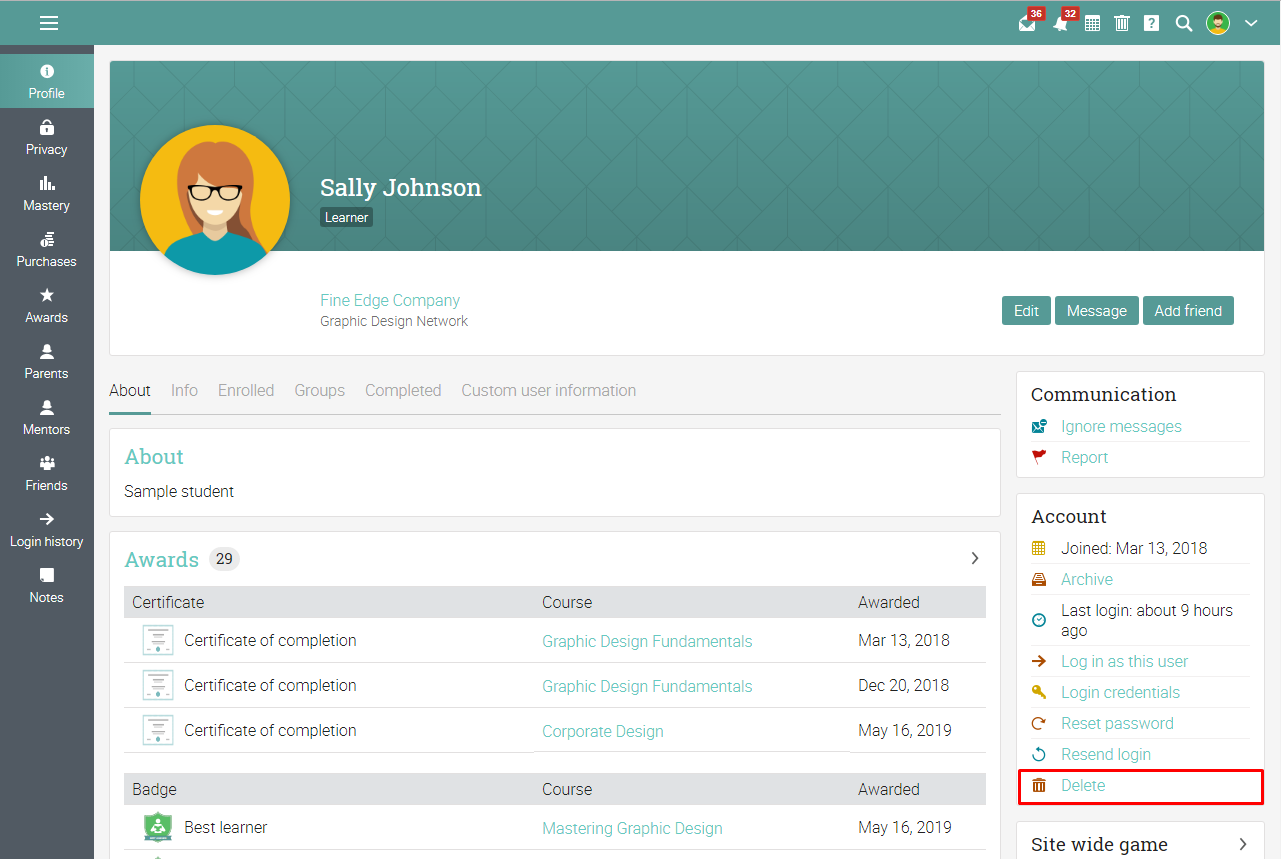
Task: Open Parents in the sidebar
Action: [47, 362]
